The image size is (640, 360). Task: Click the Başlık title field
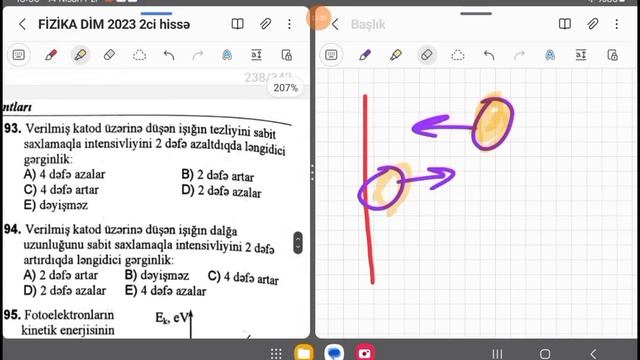(x=368, y=24)
